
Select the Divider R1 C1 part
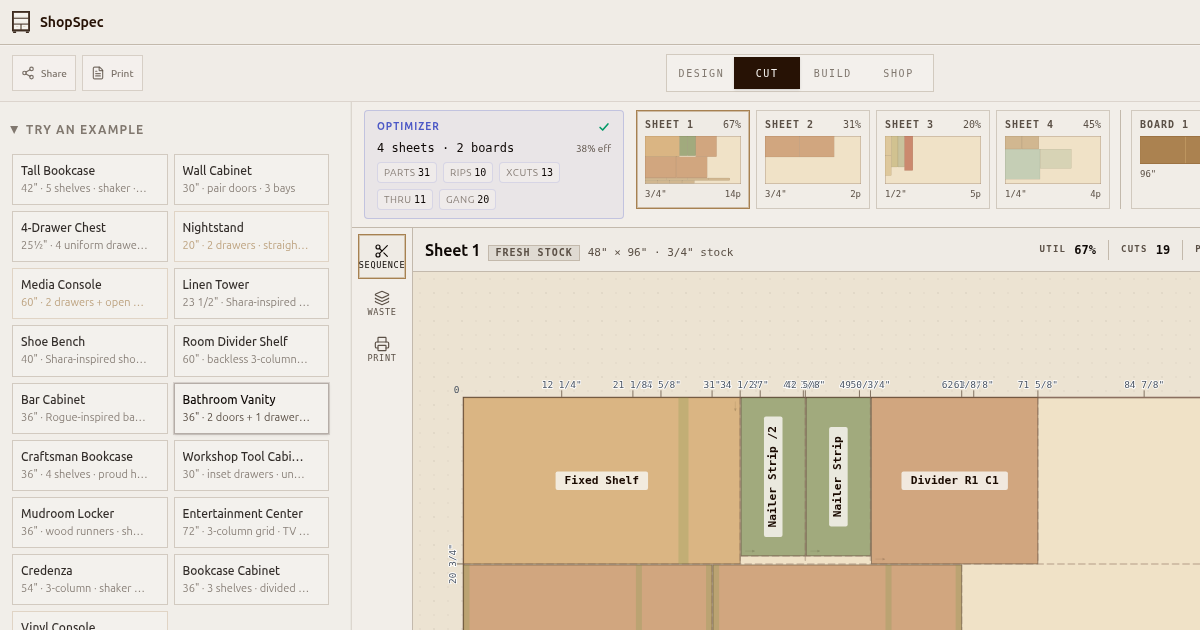tap(955, 481)
